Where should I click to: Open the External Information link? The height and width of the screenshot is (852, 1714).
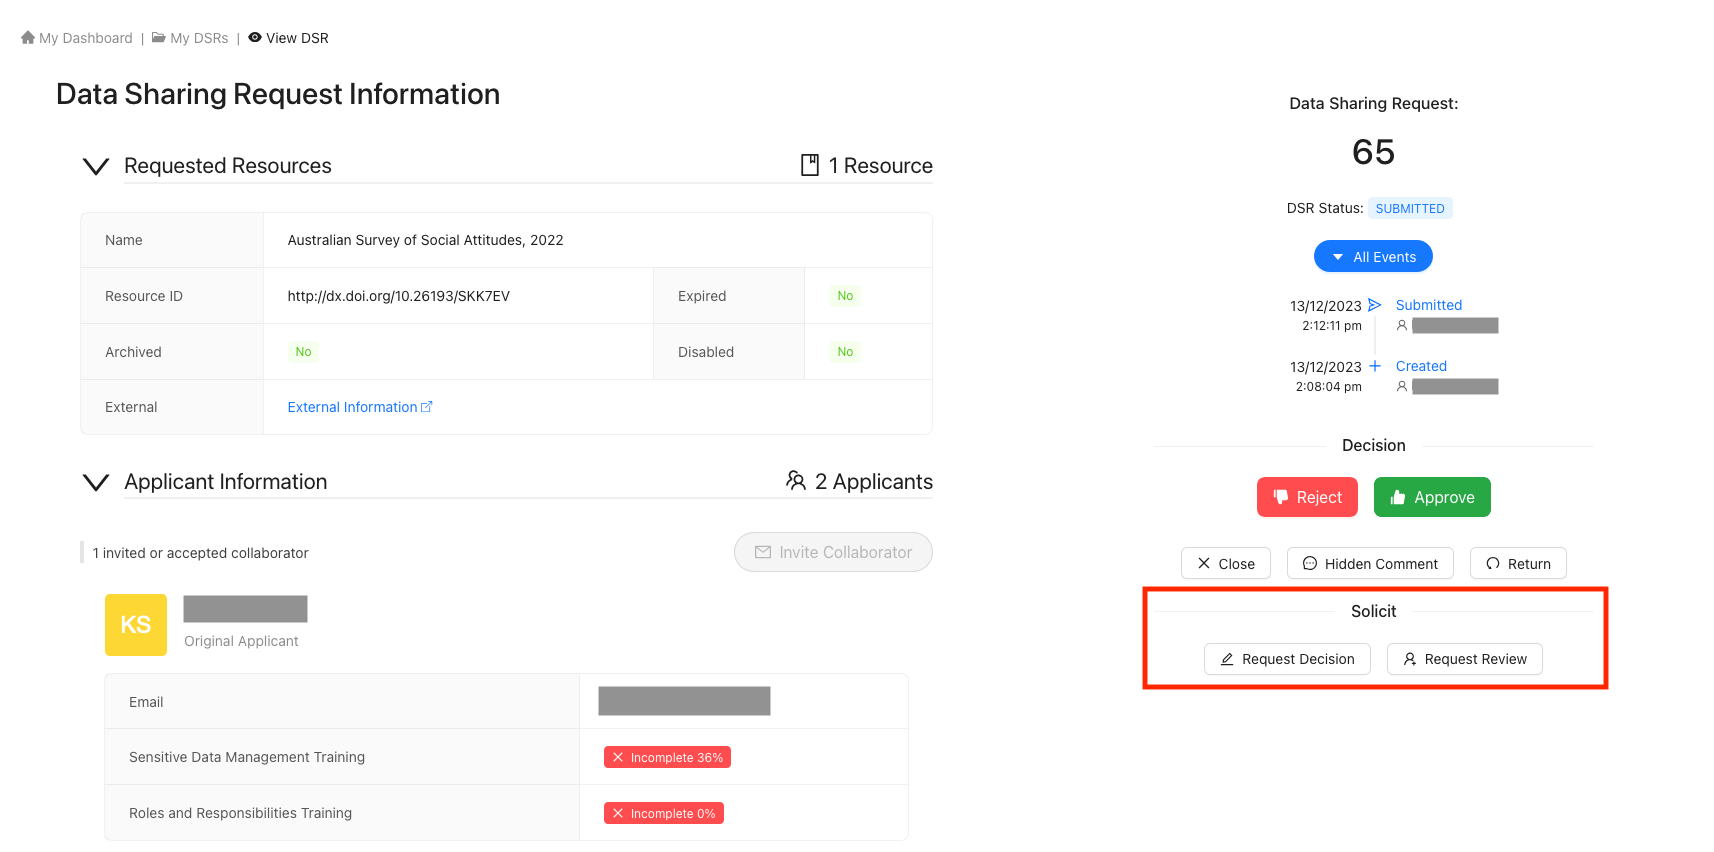click(x=360, y=407)
